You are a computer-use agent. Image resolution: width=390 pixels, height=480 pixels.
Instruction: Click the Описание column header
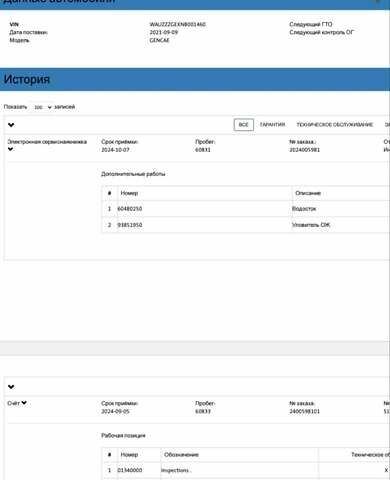click(x=308, y=193)
